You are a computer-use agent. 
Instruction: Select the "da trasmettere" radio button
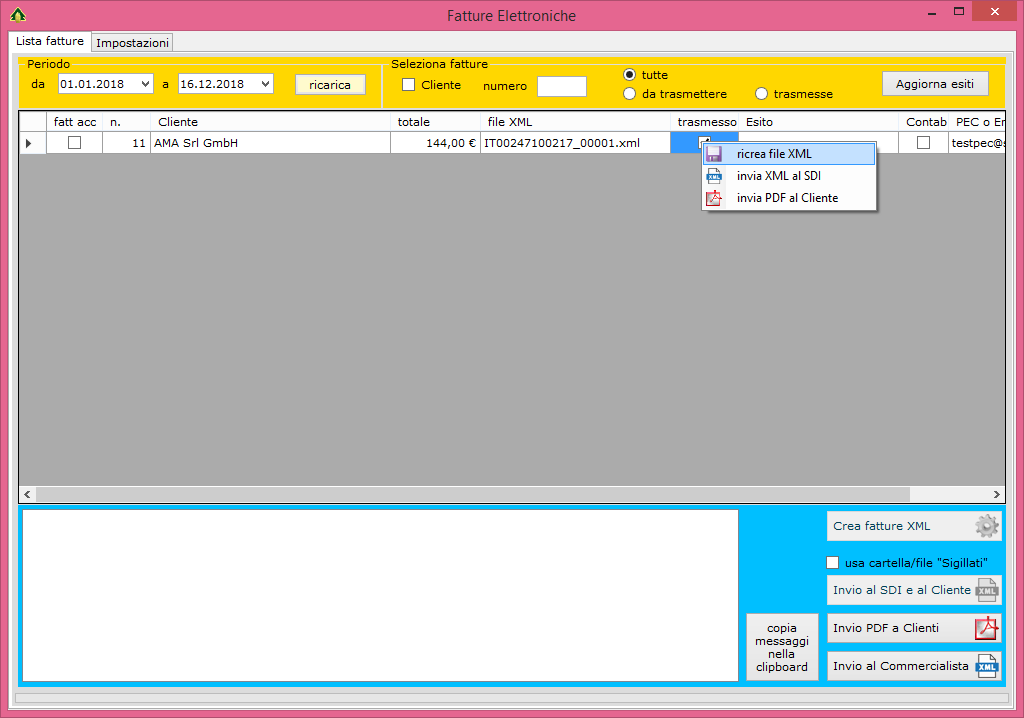[x=629, y=94]
